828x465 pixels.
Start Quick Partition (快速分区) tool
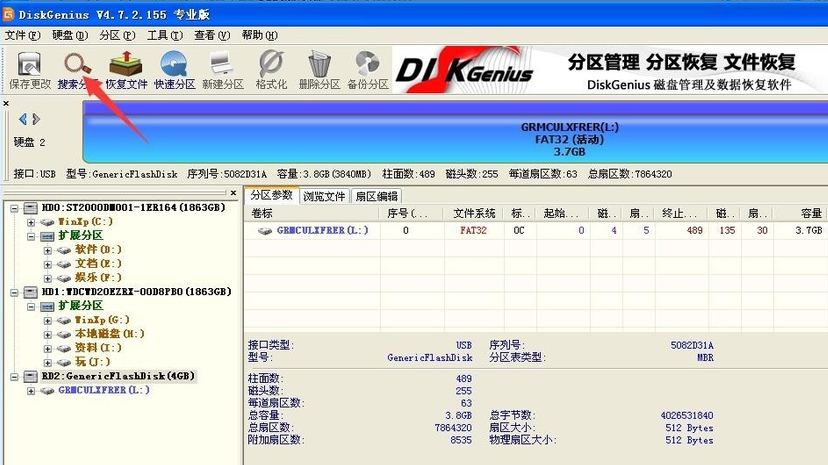[x=174, y=70]
